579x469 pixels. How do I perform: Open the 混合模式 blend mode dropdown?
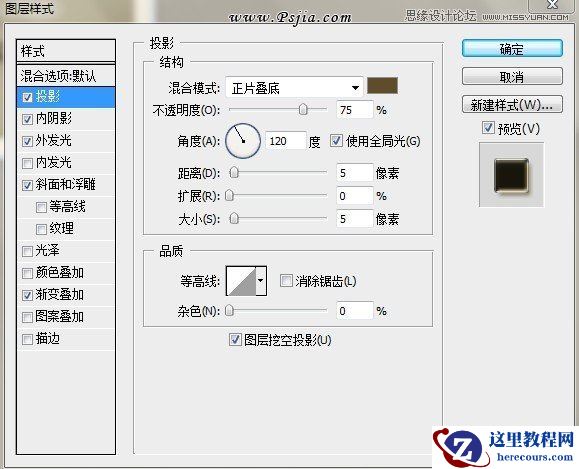(x=294, y=88)
